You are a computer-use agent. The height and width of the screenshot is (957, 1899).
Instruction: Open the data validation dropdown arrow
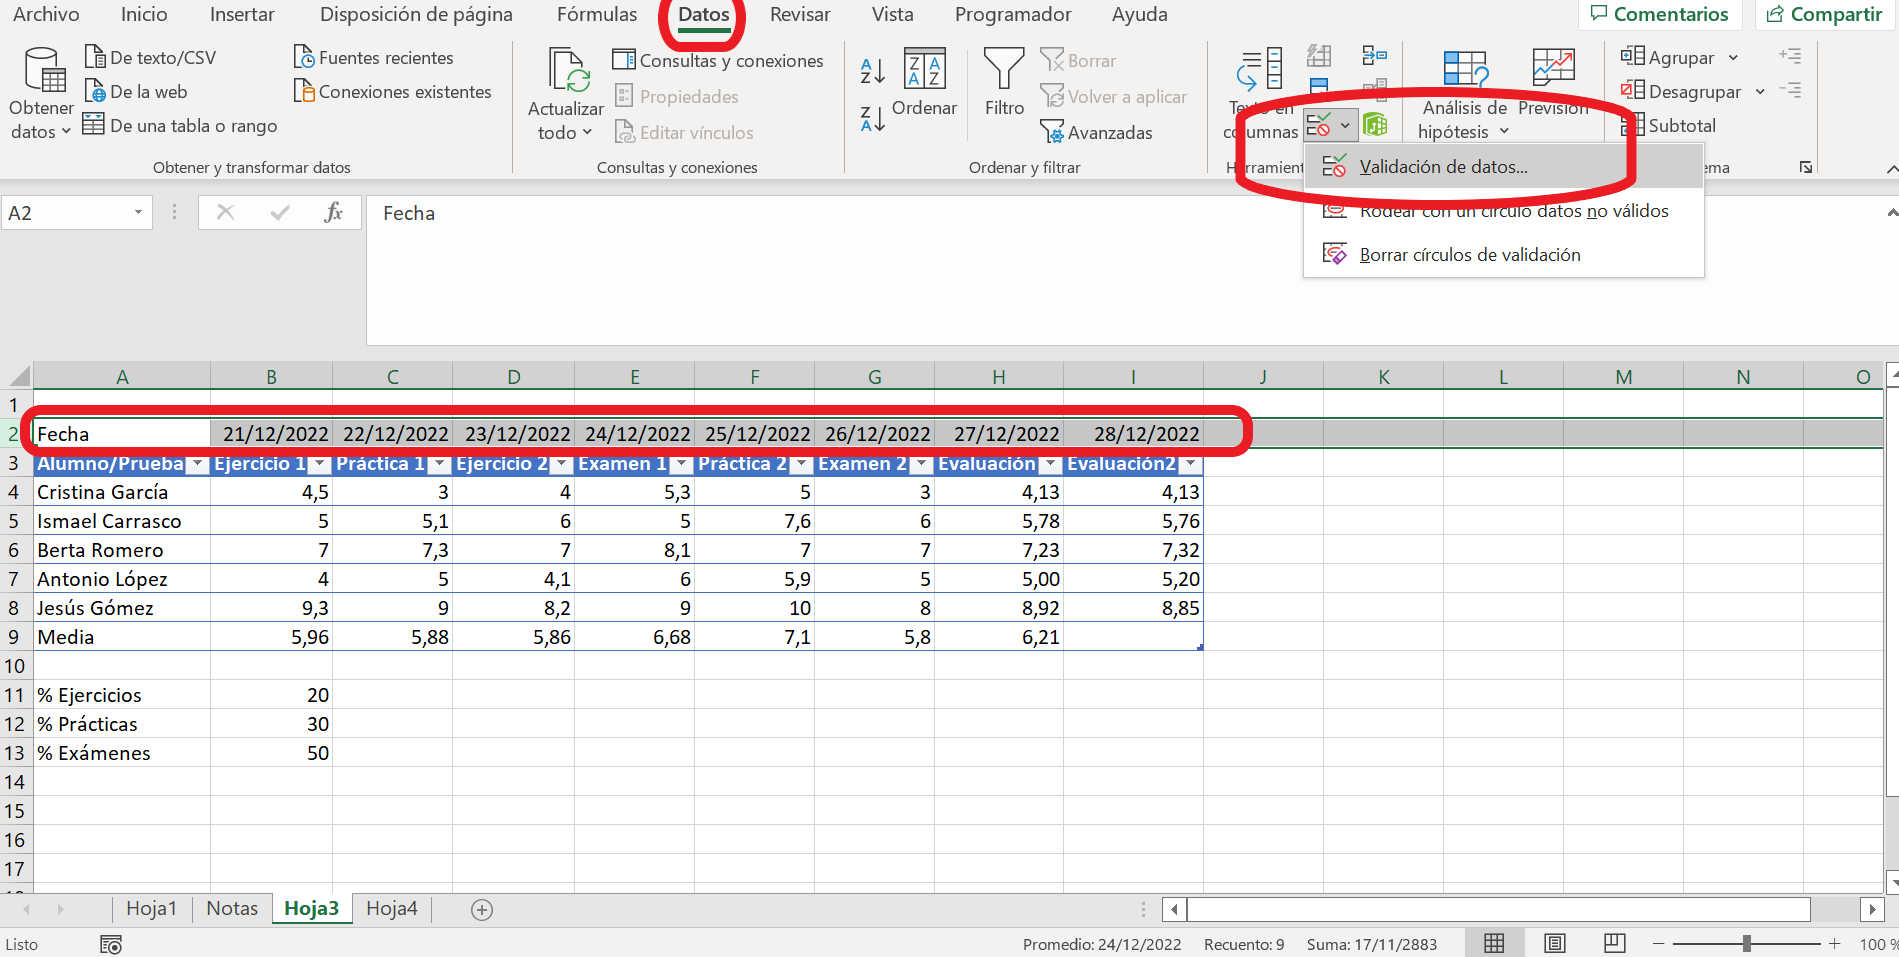[1345, 125]
